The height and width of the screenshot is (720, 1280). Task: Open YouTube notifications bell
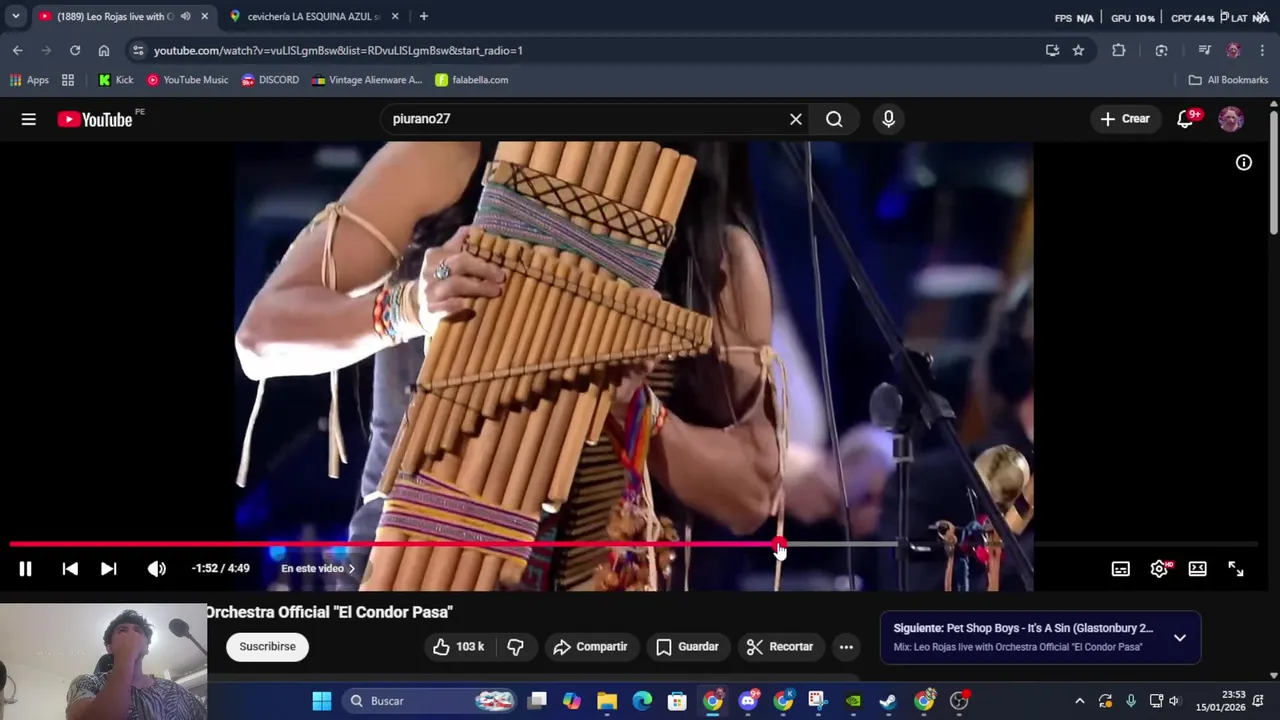[1186, 119]
